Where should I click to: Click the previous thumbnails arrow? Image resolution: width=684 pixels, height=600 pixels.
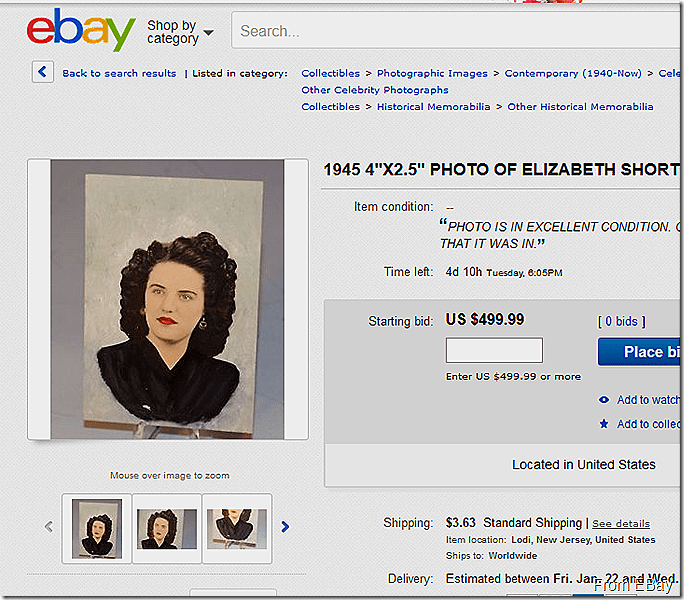tap(47, 527)
